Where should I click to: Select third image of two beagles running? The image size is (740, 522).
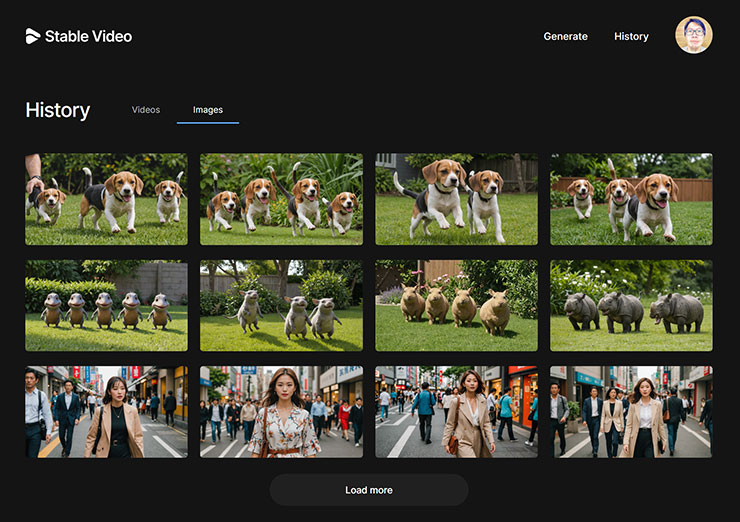(x=456, y=199)
